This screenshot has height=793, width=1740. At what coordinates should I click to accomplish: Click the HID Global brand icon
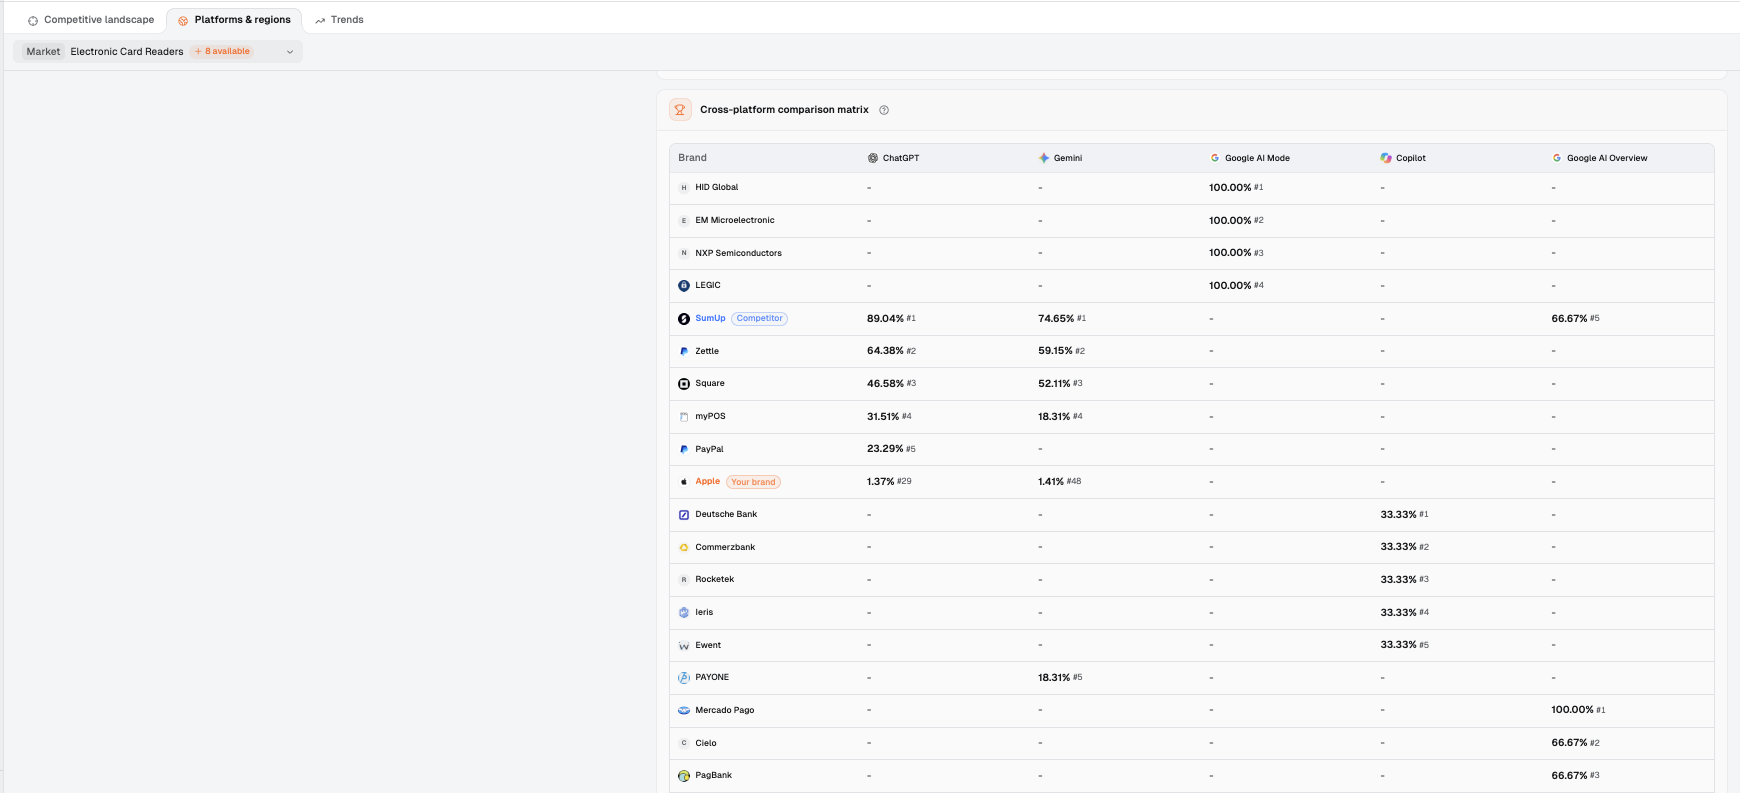tap(684, 188)
